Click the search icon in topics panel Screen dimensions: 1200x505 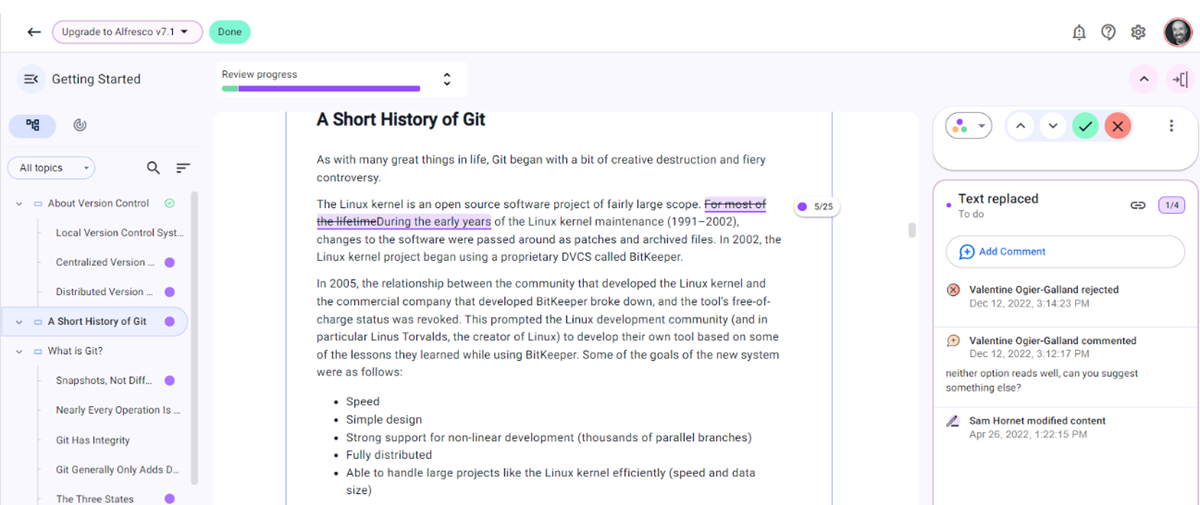click(153, 168)
